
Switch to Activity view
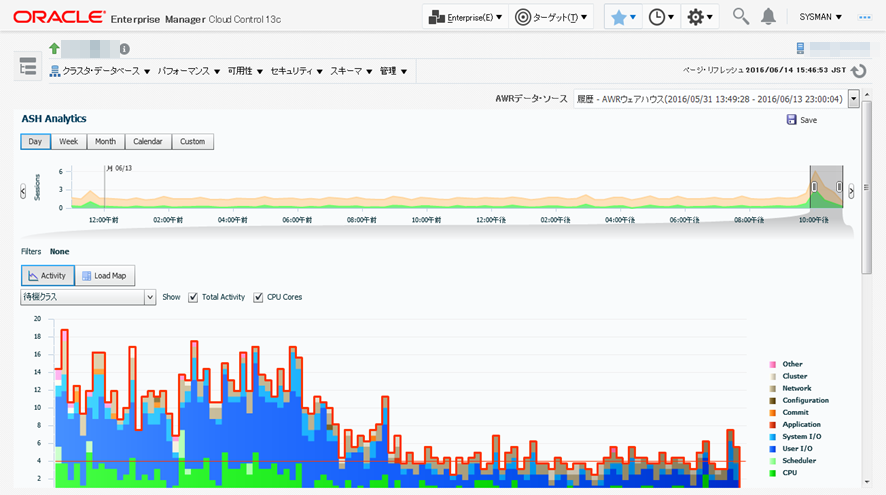tap(48, 276)
